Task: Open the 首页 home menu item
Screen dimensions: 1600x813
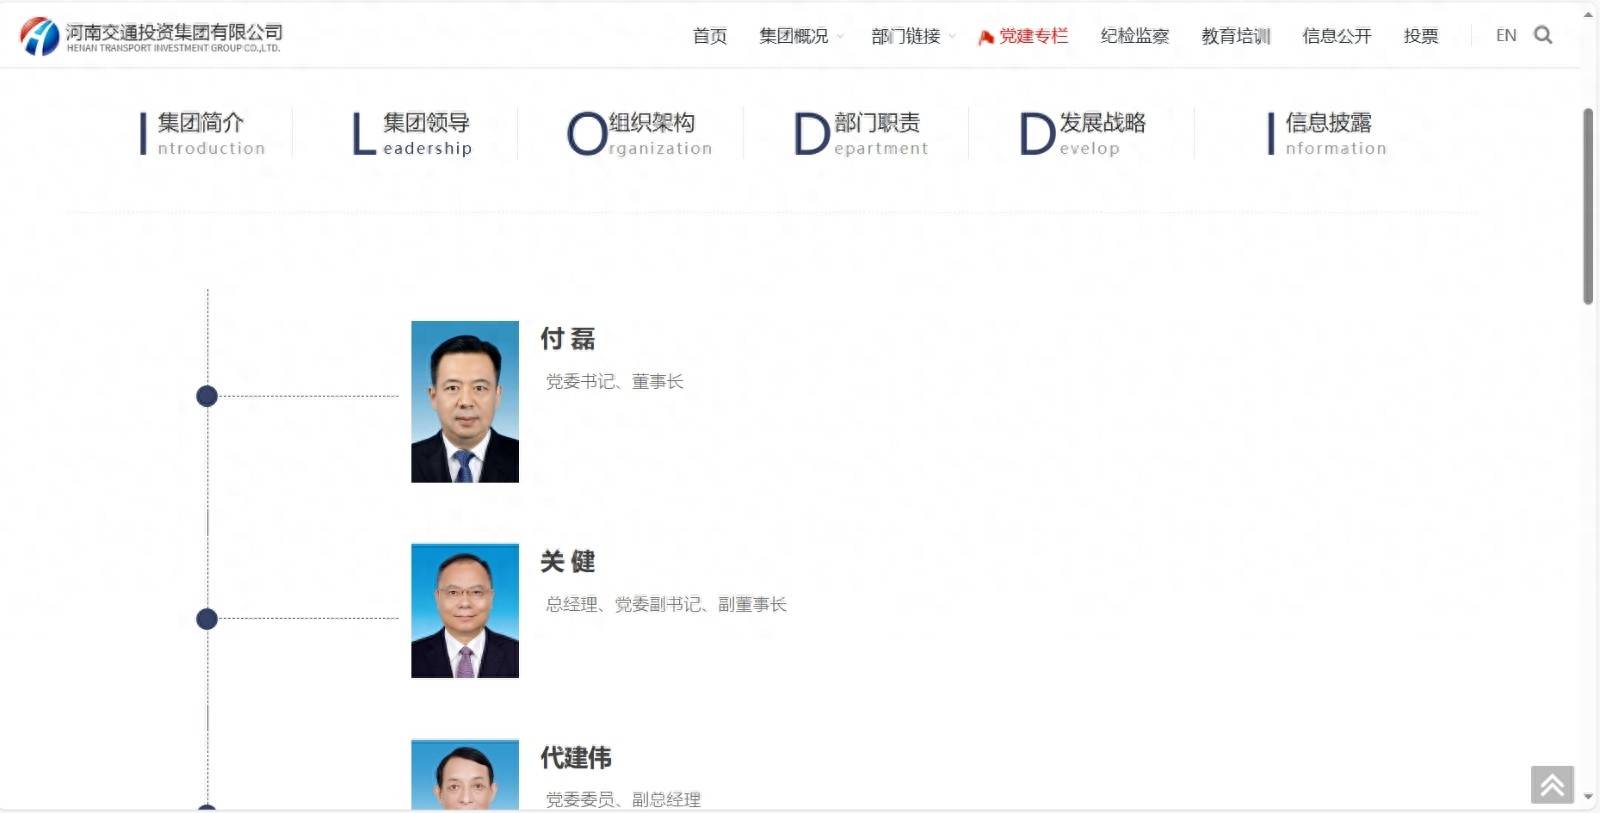Action: click(x=710, y=36)
